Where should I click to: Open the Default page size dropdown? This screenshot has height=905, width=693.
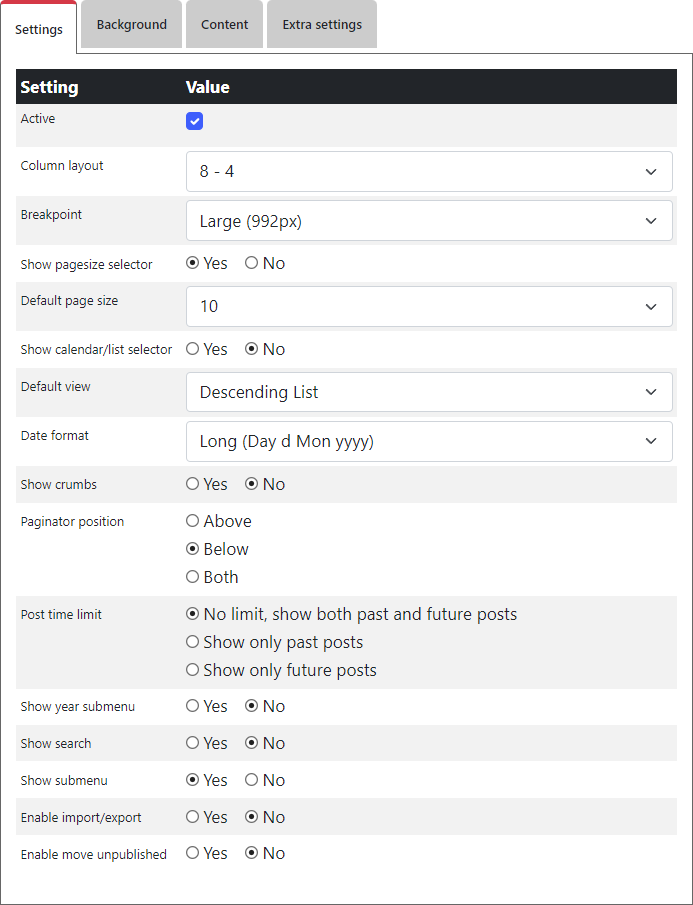coord(429,306)
